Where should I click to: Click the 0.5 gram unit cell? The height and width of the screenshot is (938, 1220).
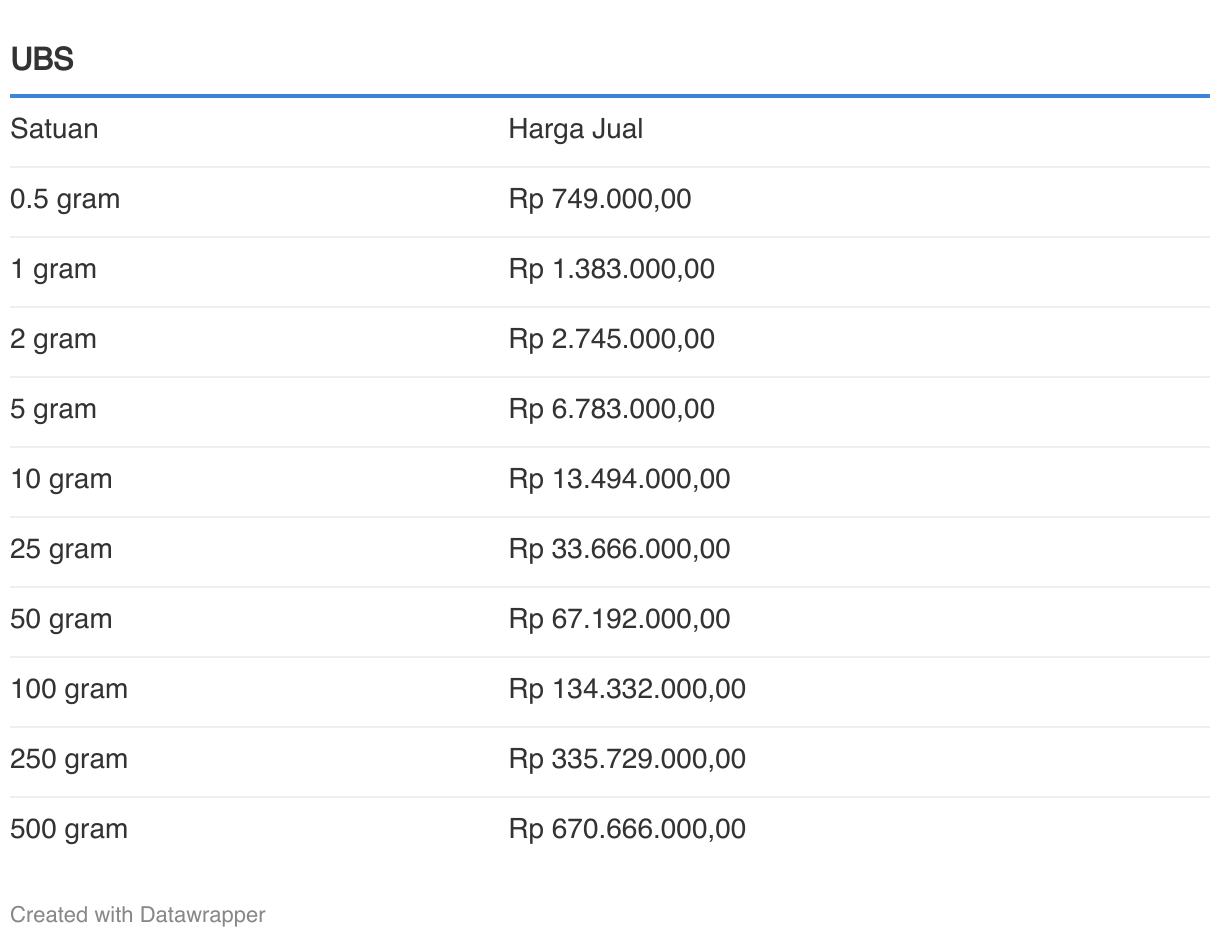coord(65,199)
